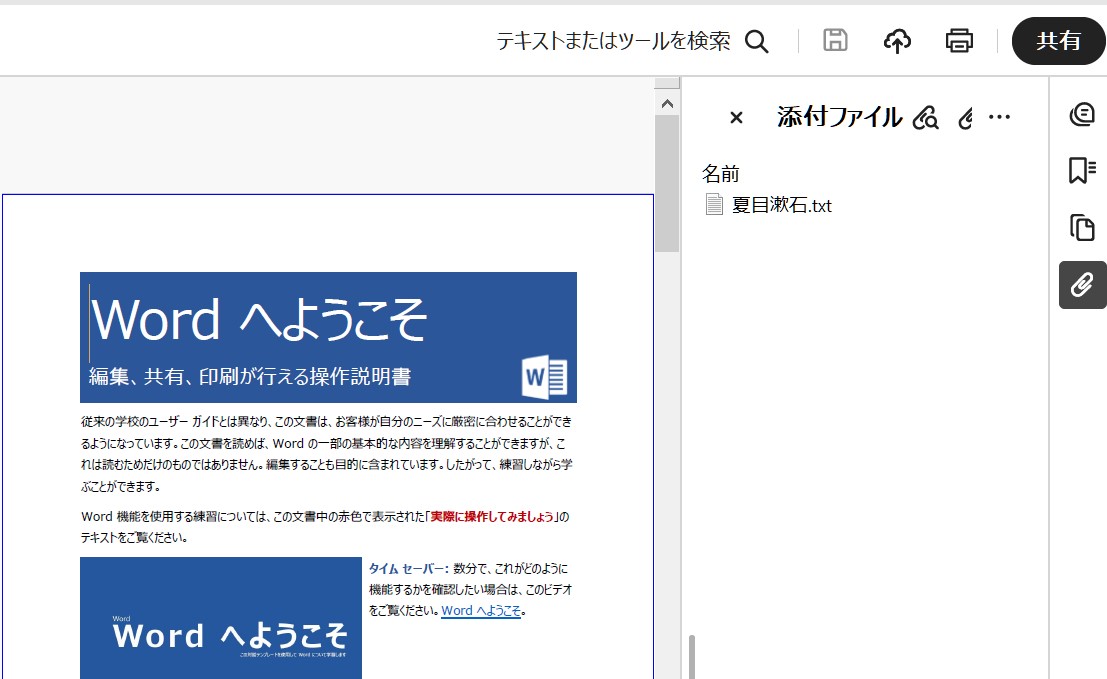This screenshot has width=1107, height=679.
Task: Open the page thumbnails panel icon
Action: [x=1082, y=228]
